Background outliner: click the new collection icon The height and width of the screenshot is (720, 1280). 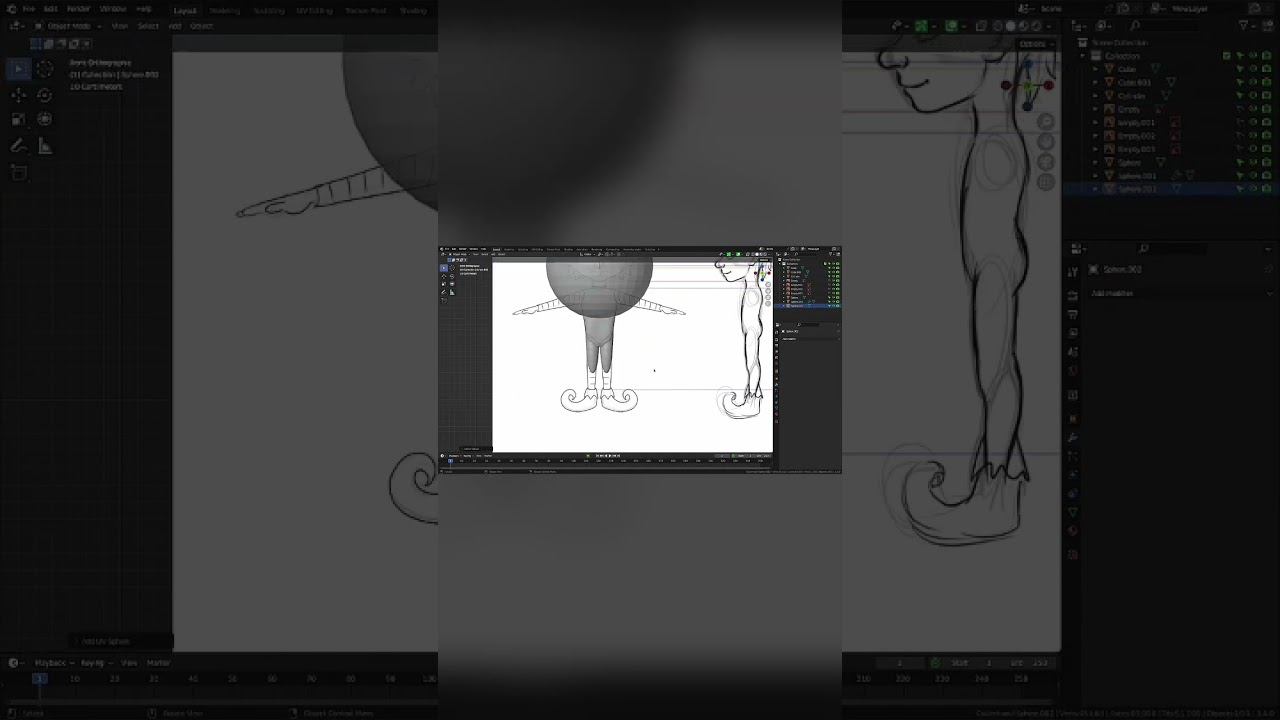[1267, 26]
